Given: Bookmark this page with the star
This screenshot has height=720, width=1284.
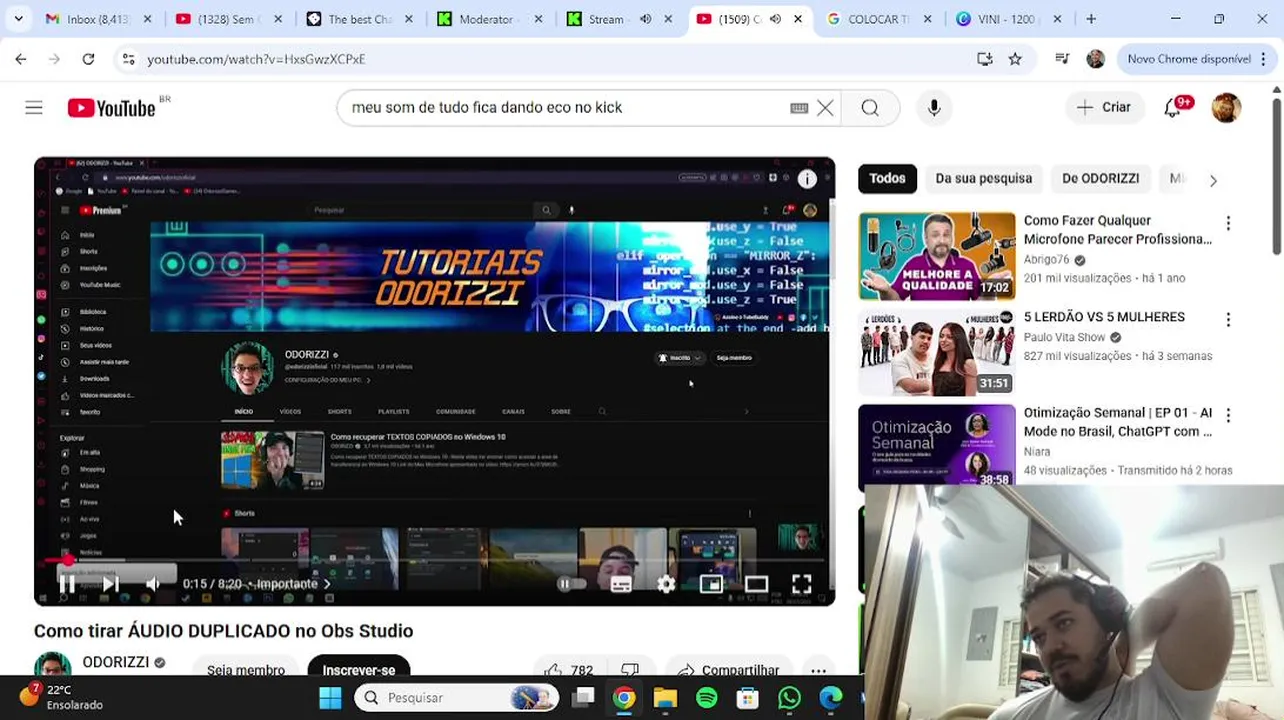Looking at the screenshot, I should 1015,59.
